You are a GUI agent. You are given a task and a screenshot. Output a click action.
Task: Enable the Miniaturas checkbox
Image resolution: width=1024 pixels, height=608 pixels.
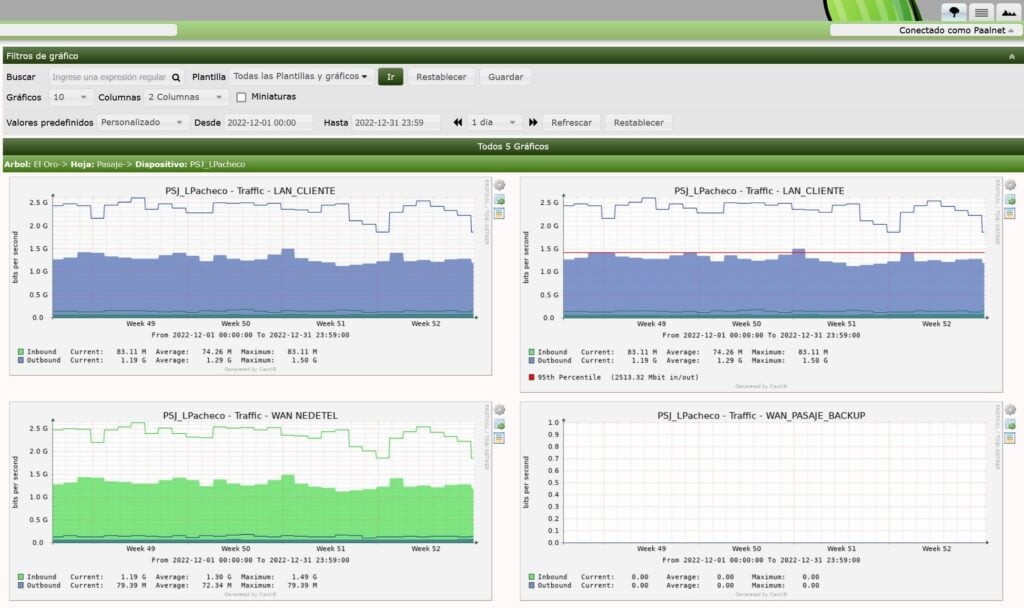click(241, 97)
